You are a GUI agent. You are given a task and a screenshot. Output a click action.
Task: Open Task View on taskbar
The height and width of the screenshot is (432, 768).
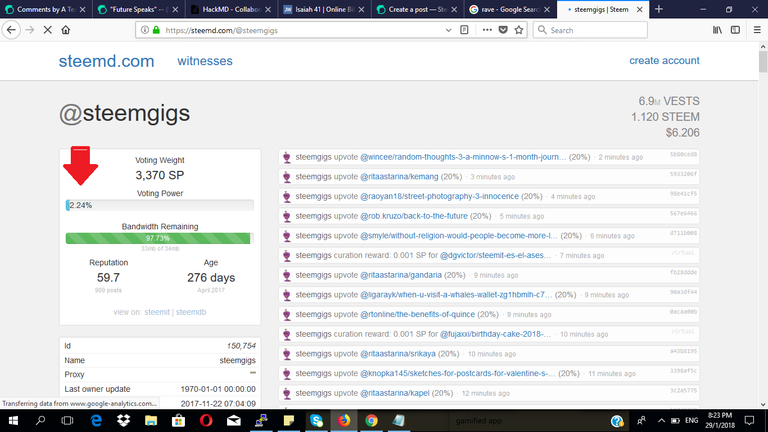click(x=67, y=420)
